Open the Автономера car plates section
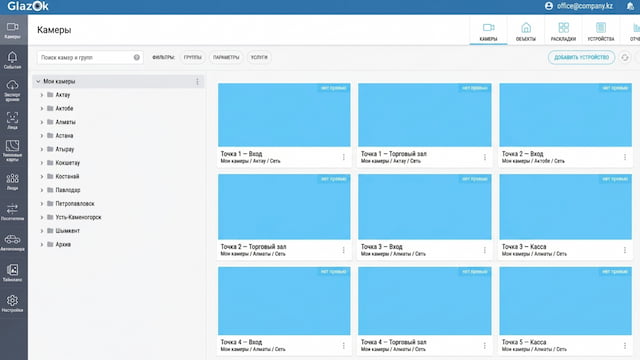Viewport: 640px width, 360px height. tap(13, 242)
